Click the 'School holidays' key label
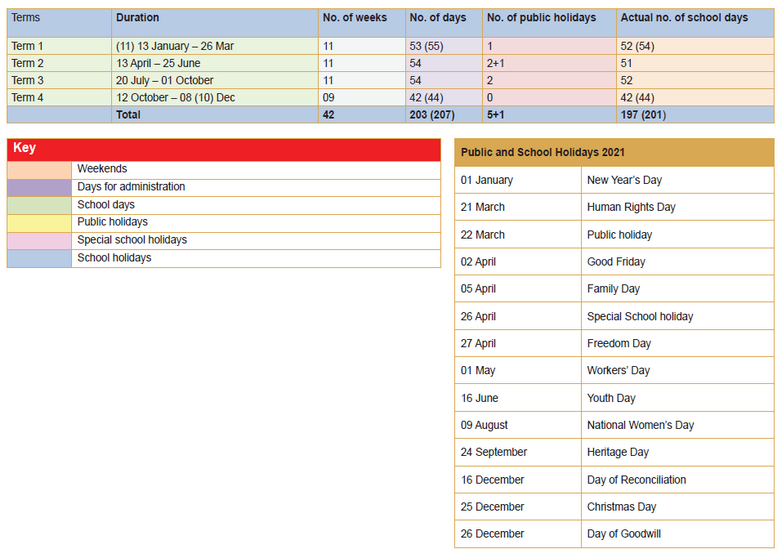 (x=114, y=258)
